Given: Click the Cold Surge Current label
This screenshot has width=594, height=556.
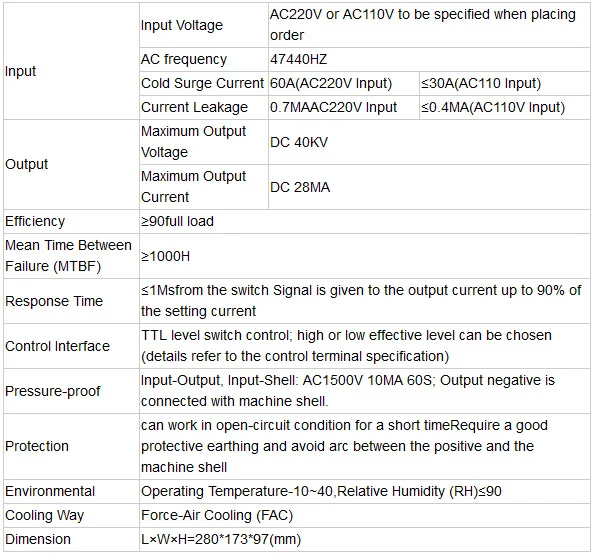Looking at the screenshot, I should [204, 83].
